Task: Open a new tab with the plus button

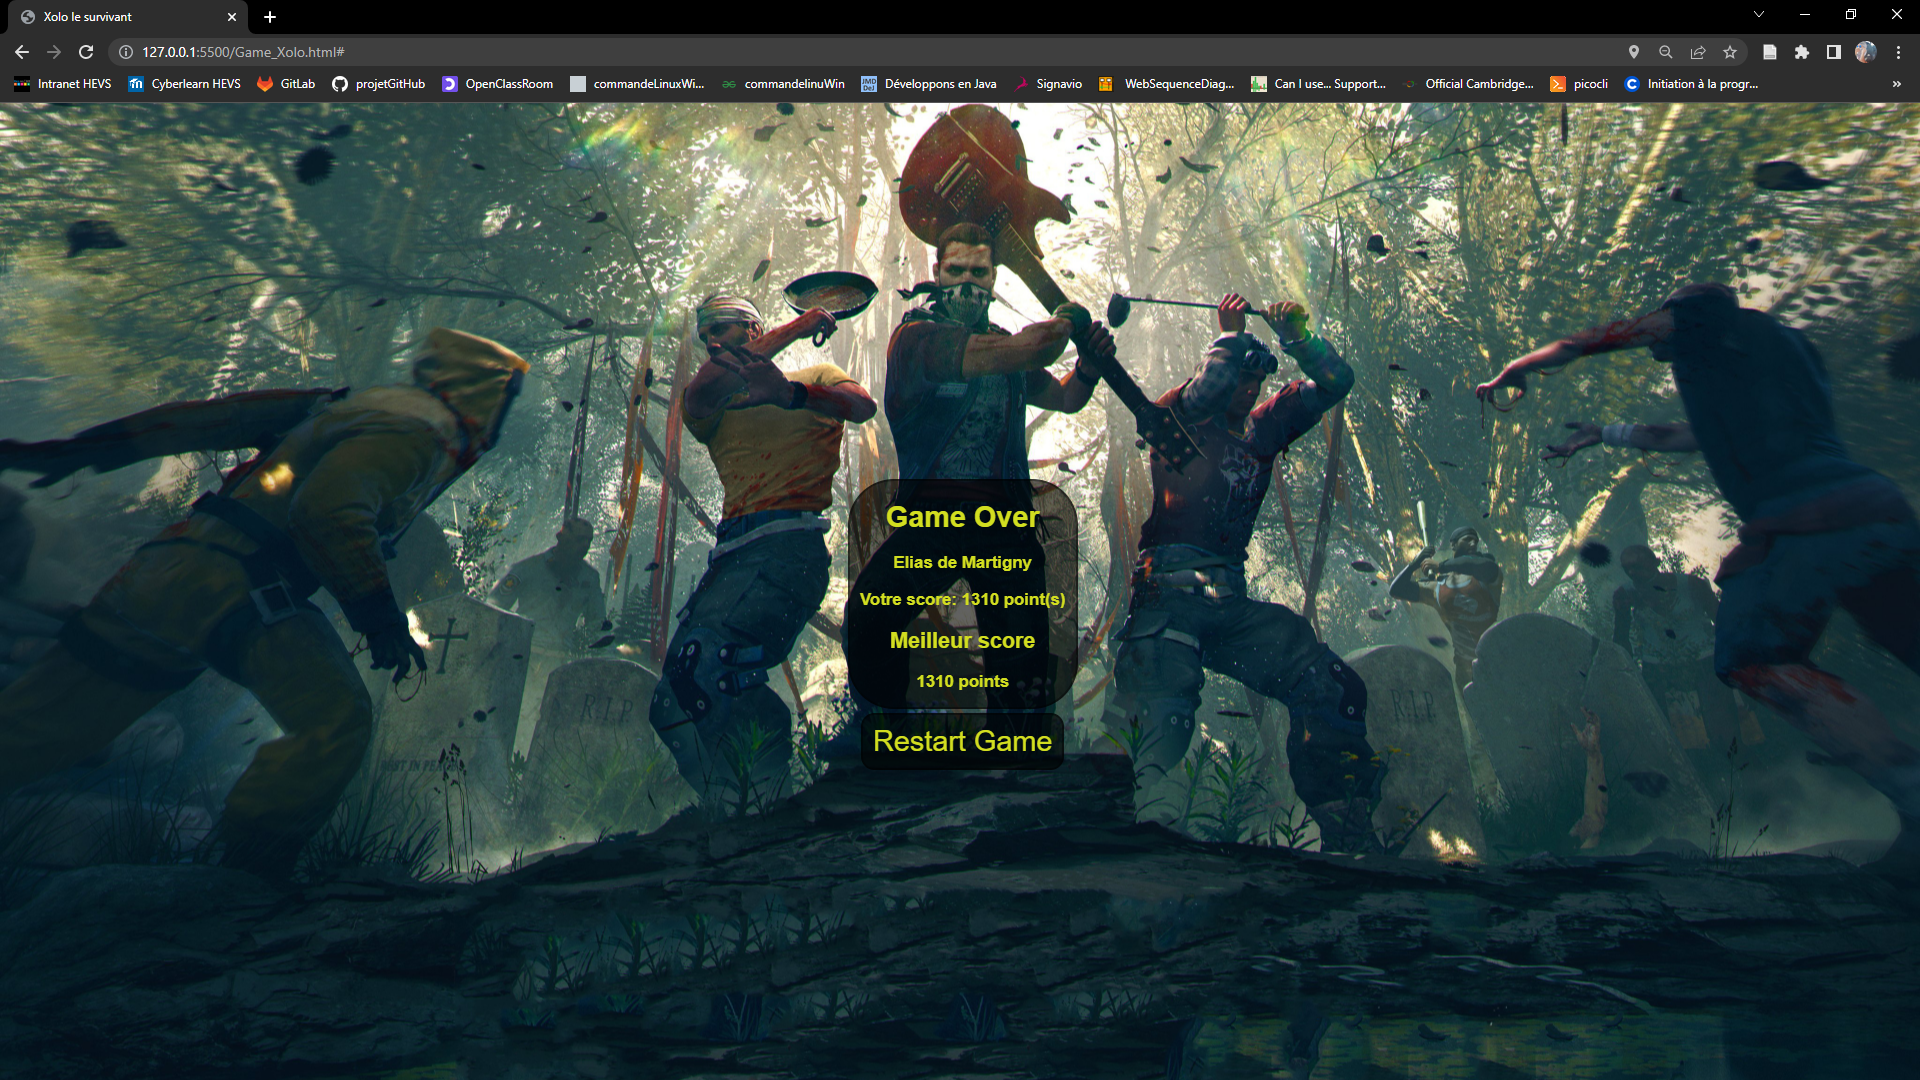Action: (270, 17)
